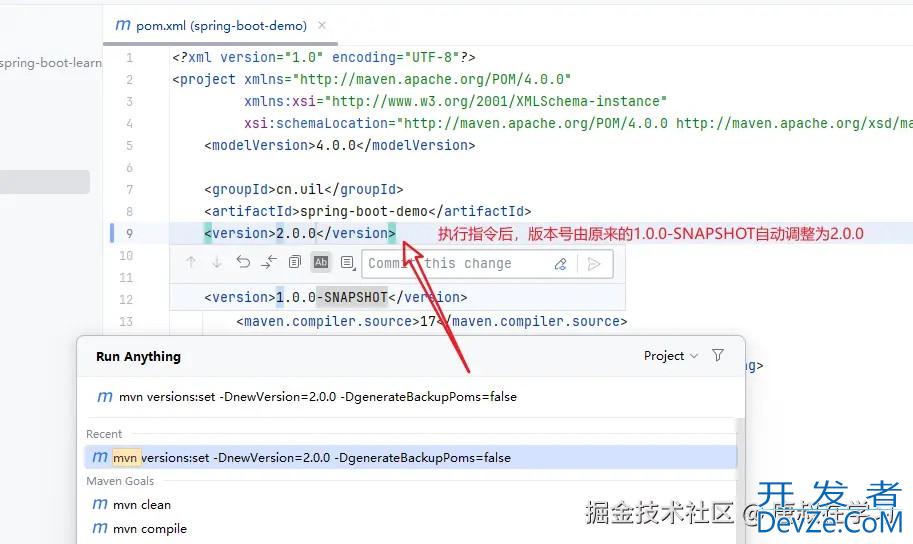The image size is (913, 544).
Task: Click the xml version declaration on line 1
Action: pyautogui.click(x=324, y=58)
